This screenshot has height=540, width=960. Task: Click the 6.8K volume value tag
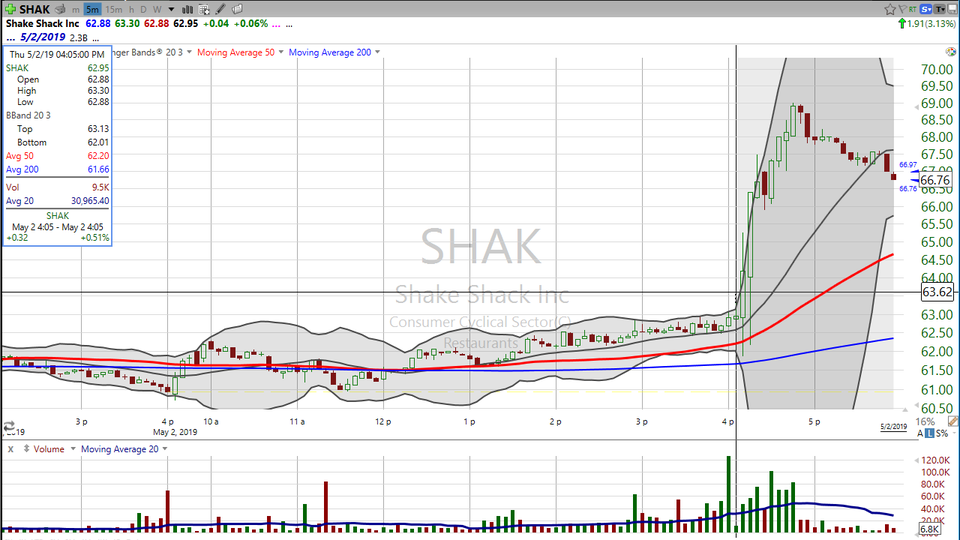pos(929,529)
